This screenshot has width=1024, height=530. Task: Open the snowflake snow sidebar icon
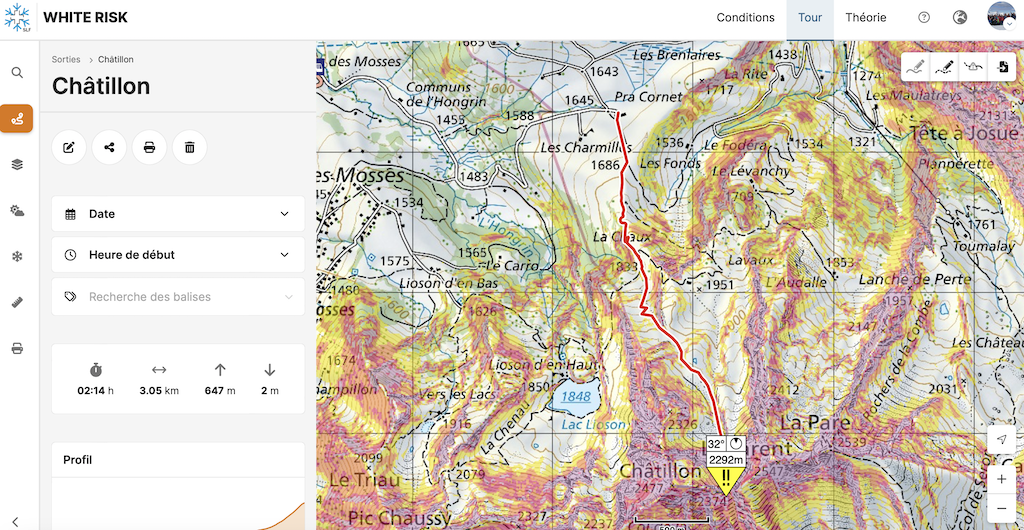tap(17, 257)
